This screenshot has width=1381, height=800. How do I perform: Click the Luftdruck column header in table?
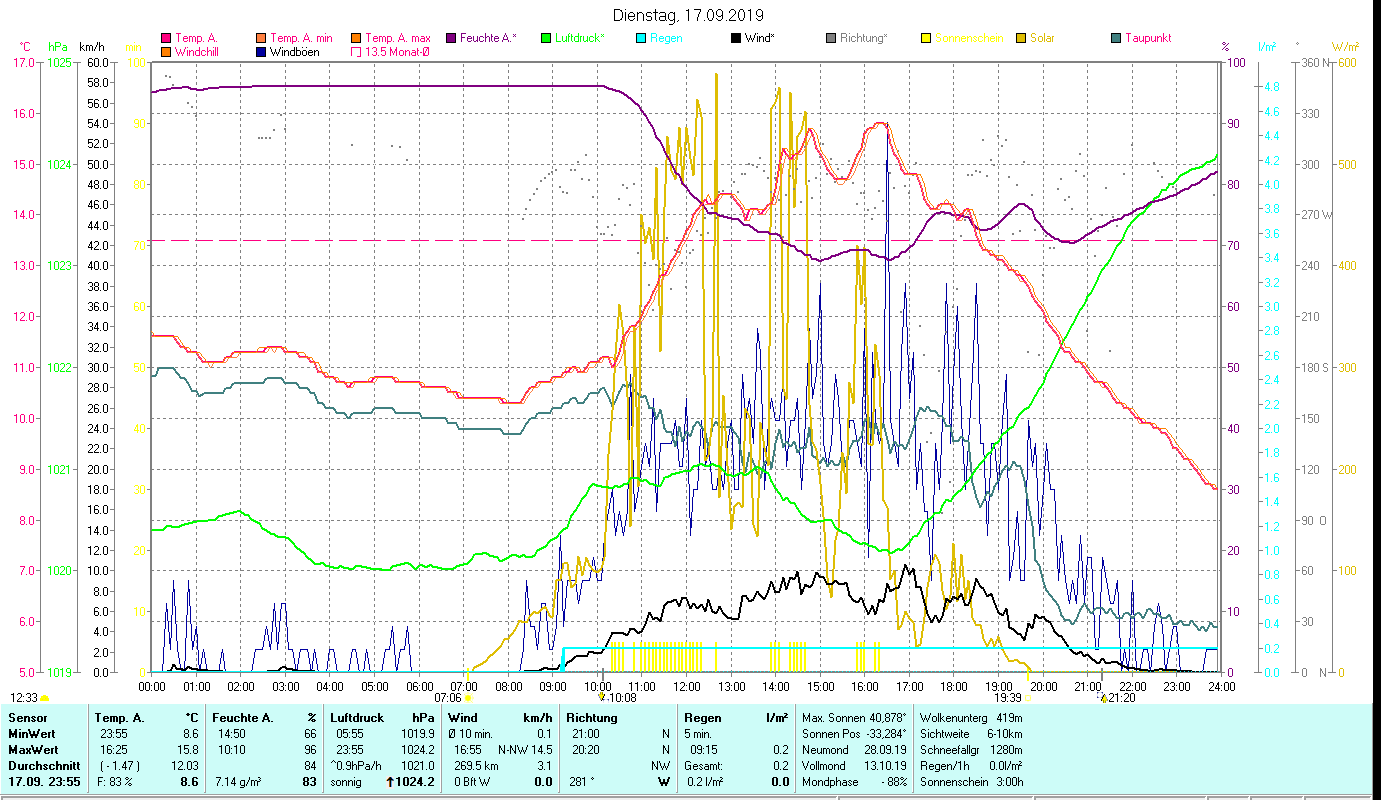pos(356,718)
